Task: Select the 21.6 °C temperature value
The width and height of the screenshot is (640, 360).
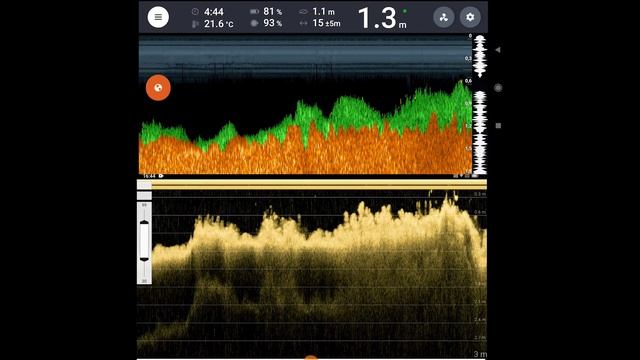Action: 219,24
